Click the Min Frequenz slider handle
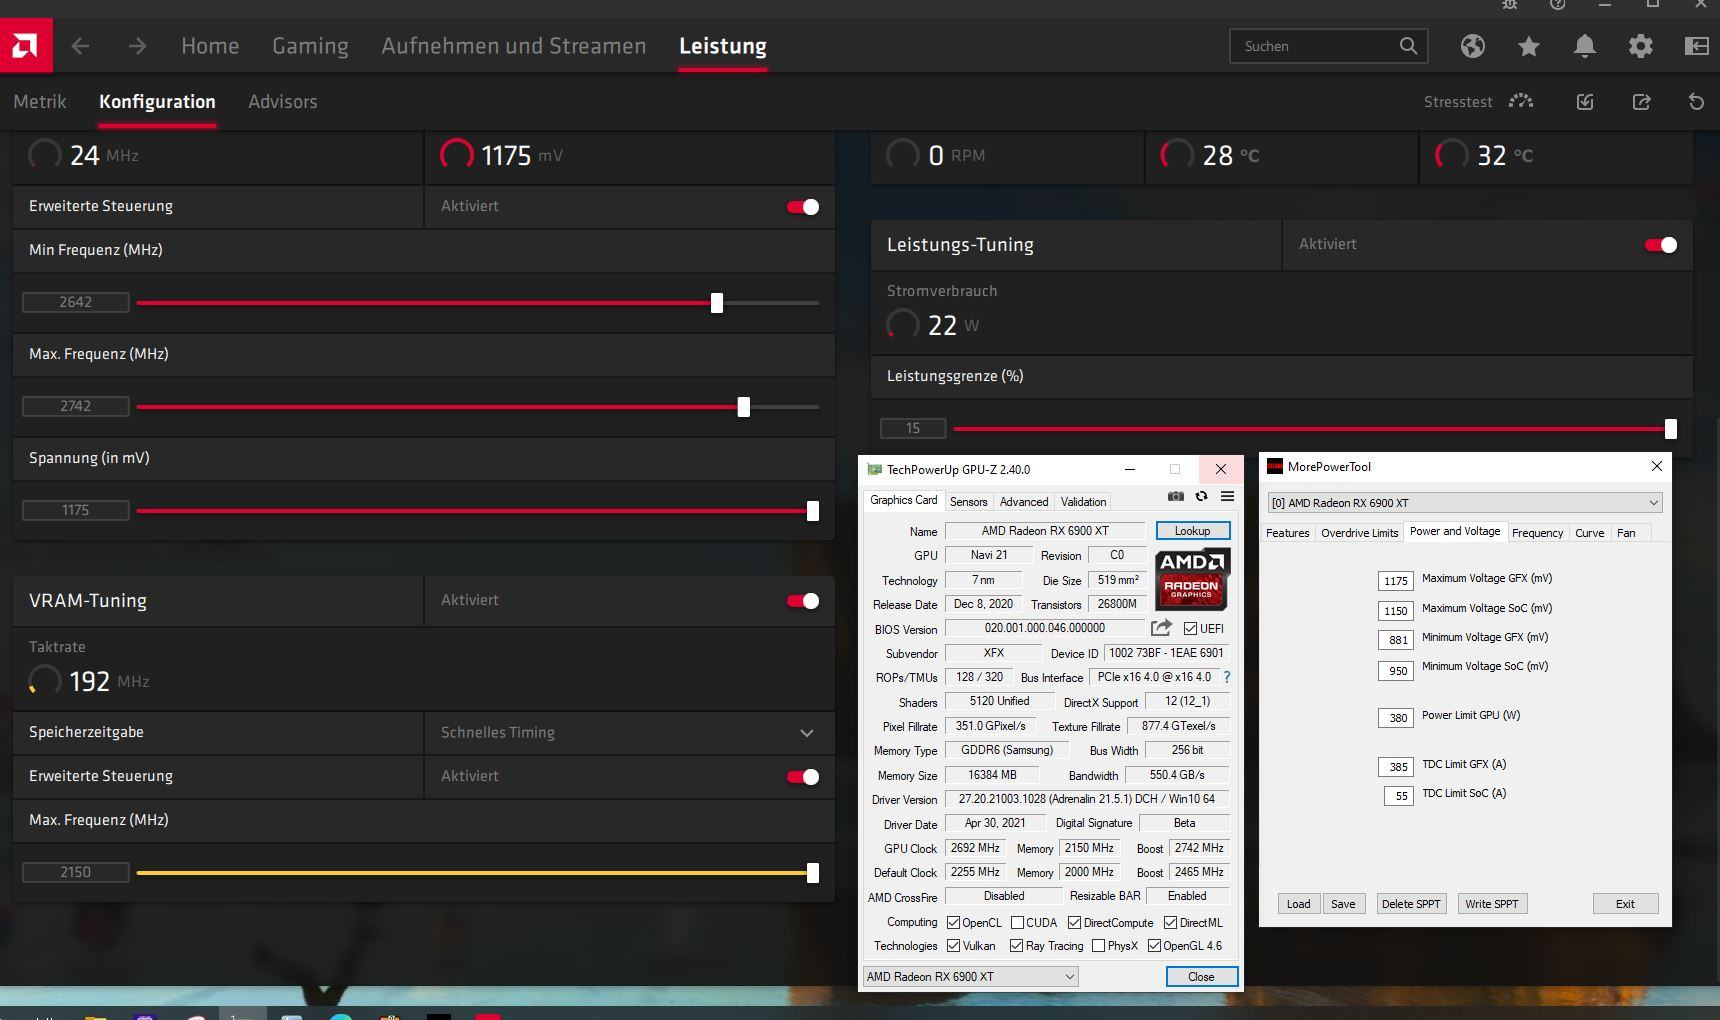This screenshot has width=1720, height=1020. pos(717,303)
